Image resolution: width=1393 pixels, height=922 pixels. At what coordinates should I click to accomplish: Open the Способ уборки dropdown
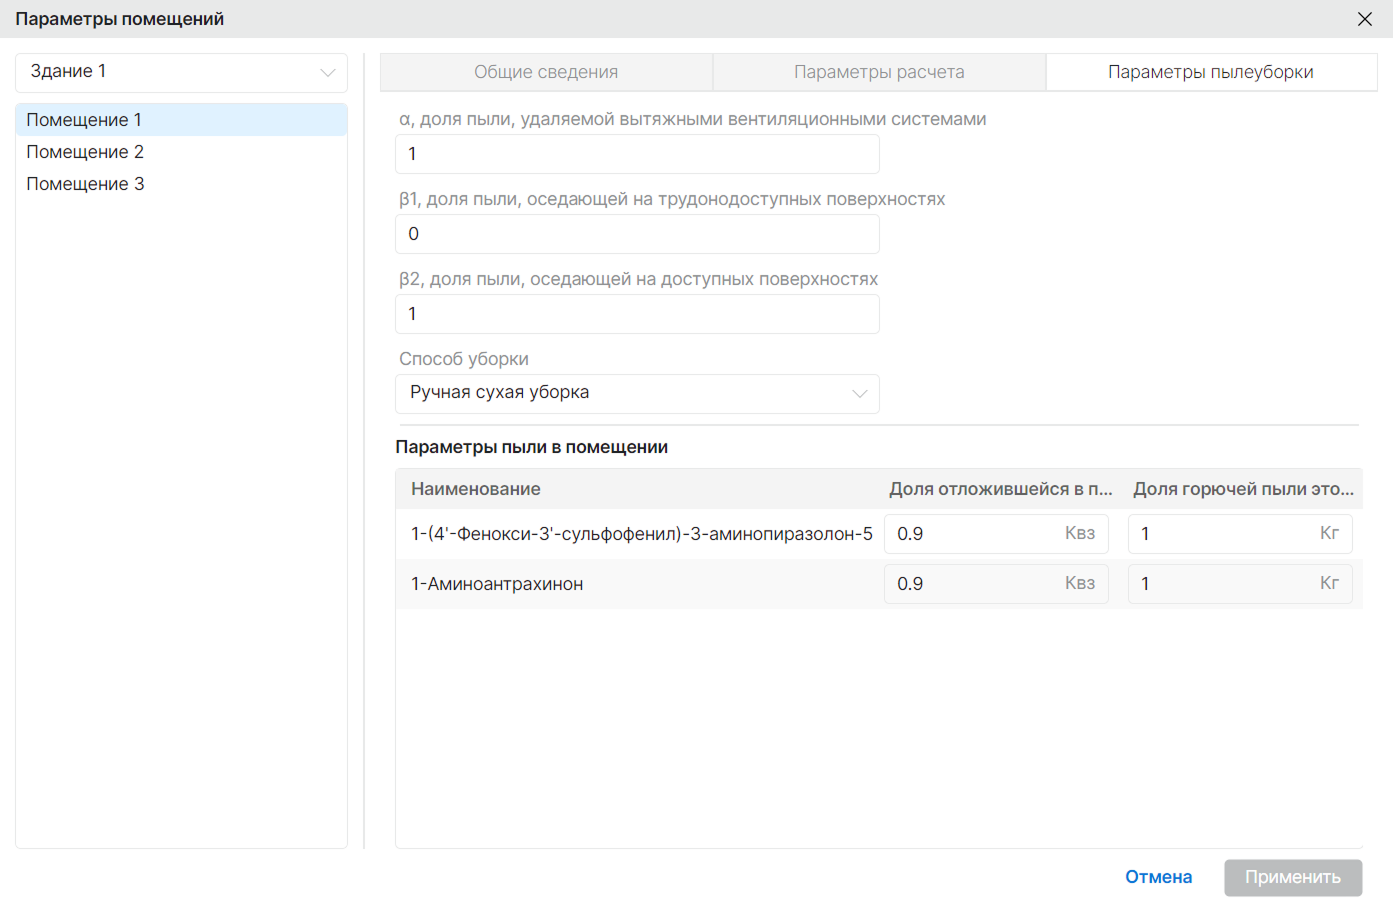[x=637, y=393]
